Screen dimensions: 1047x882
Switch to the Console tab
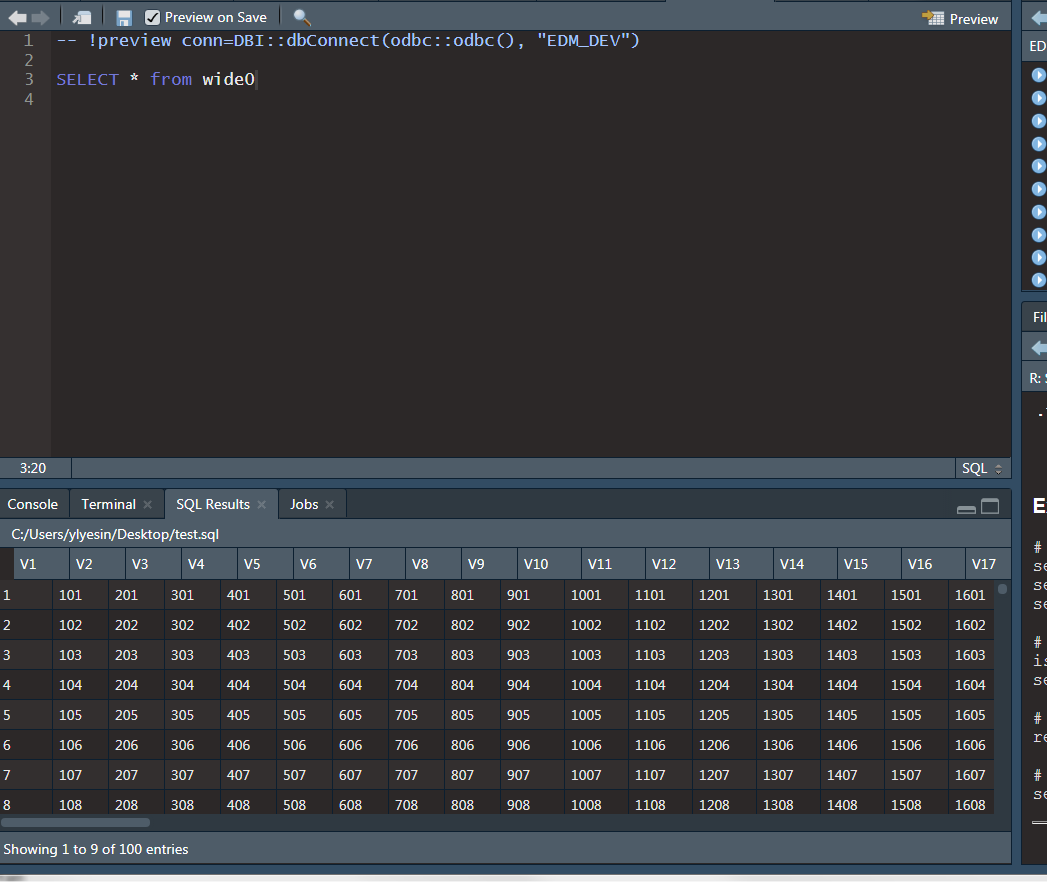coord(33,504)
